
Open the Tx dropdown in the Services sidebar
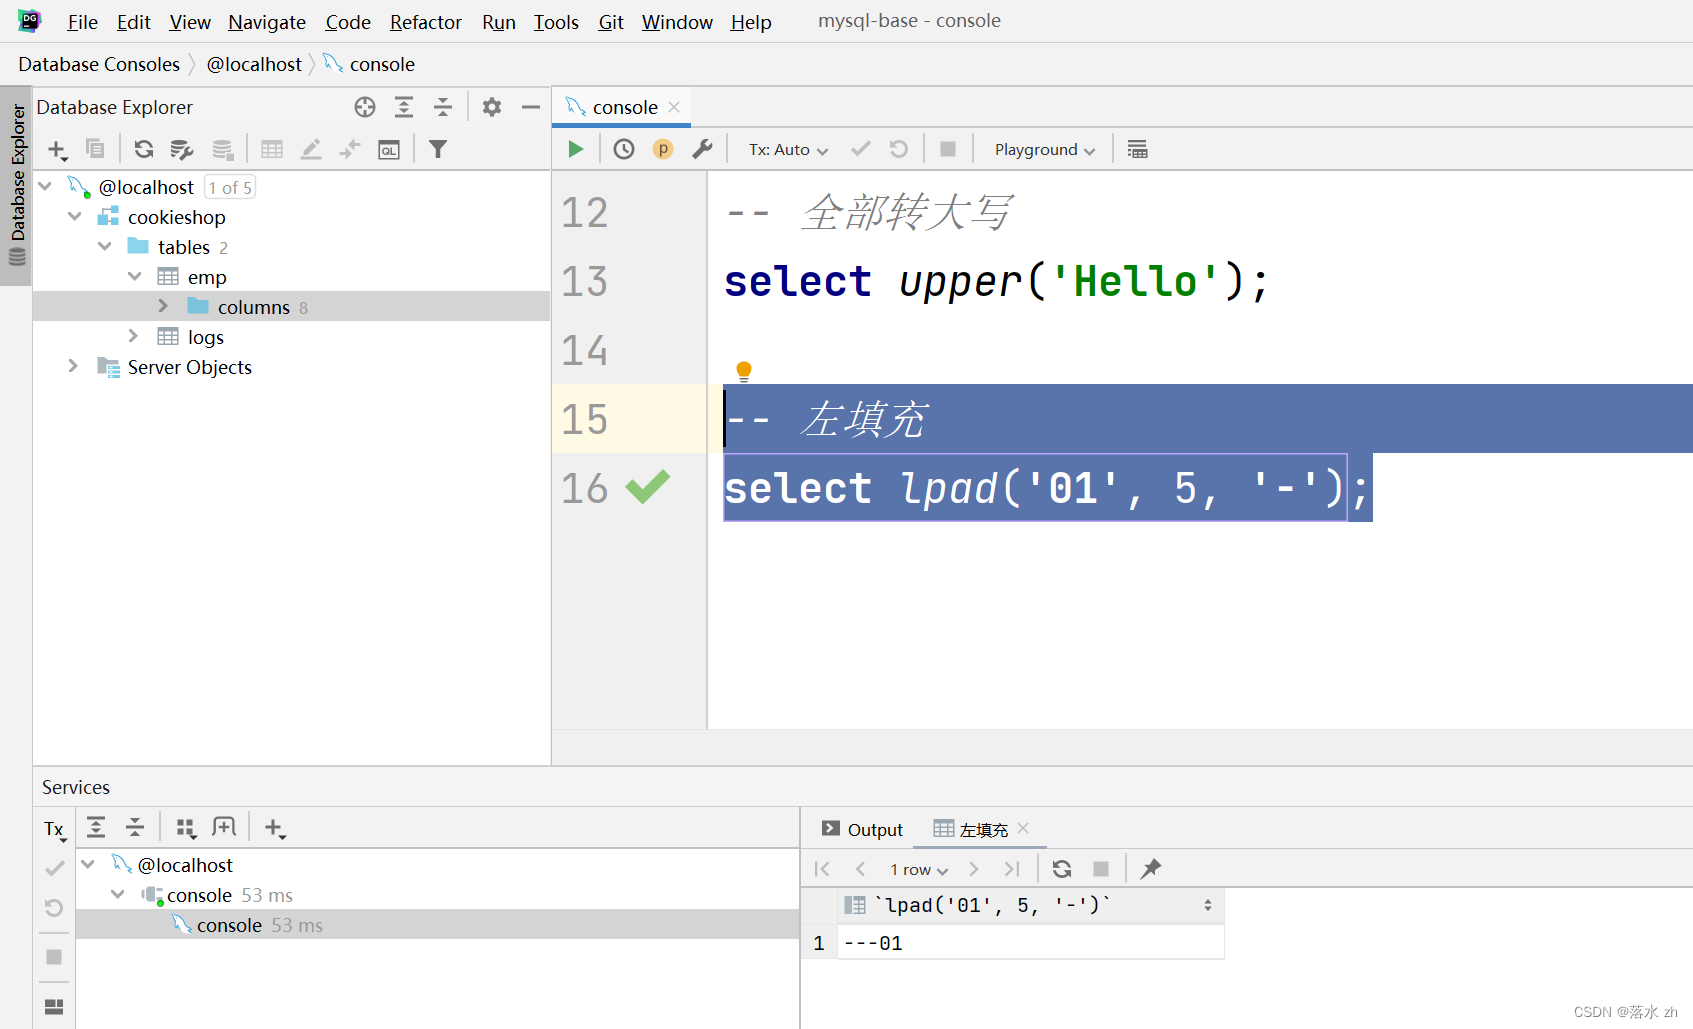[x=55, y=829]
